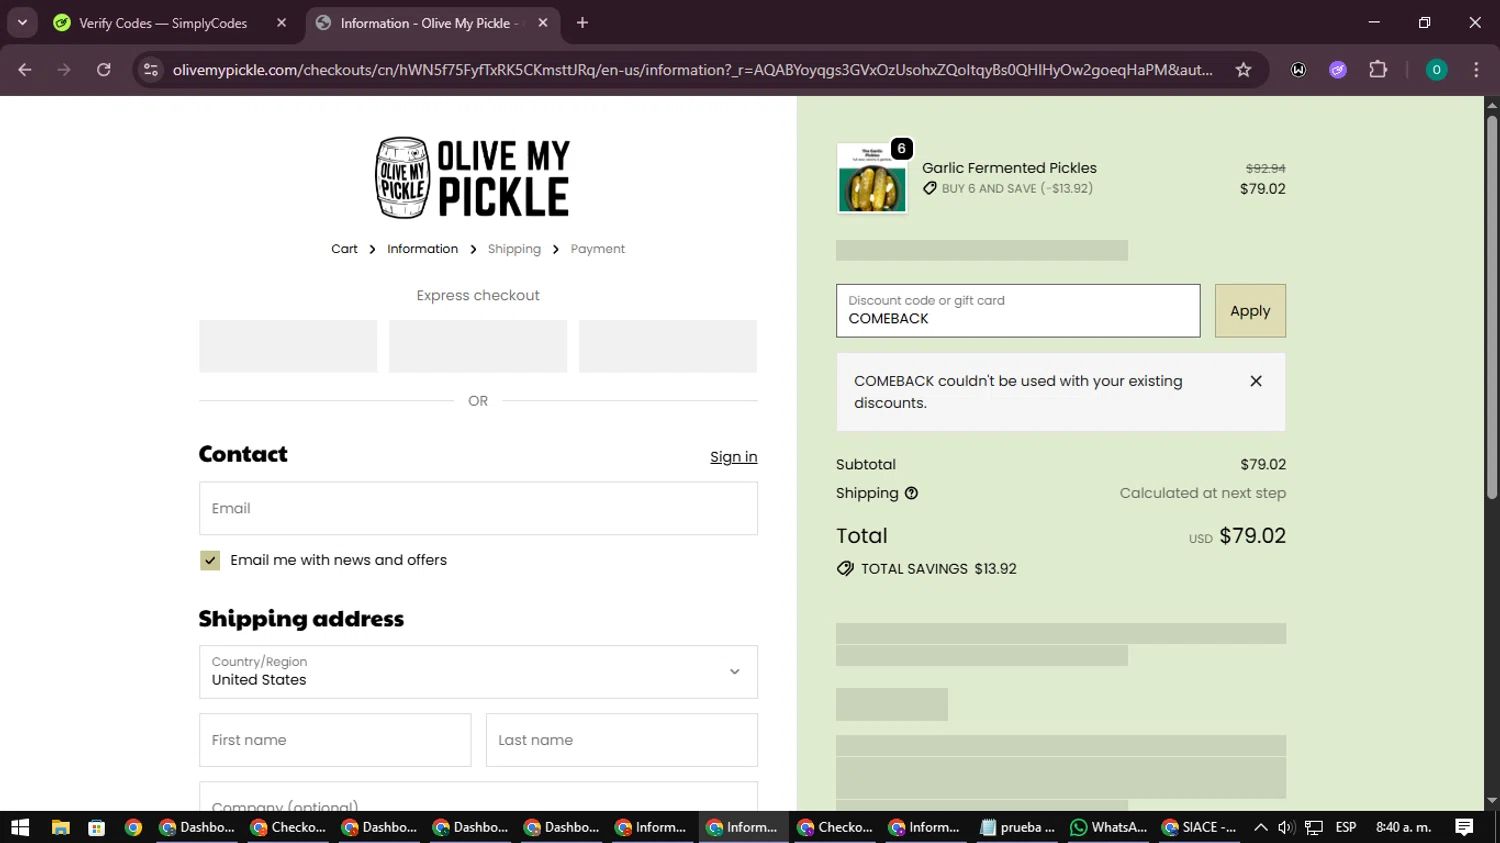The height and width of the screenshot is (843, 1500).
Task: Open a new browser tab
Action: tap(582, 23)
